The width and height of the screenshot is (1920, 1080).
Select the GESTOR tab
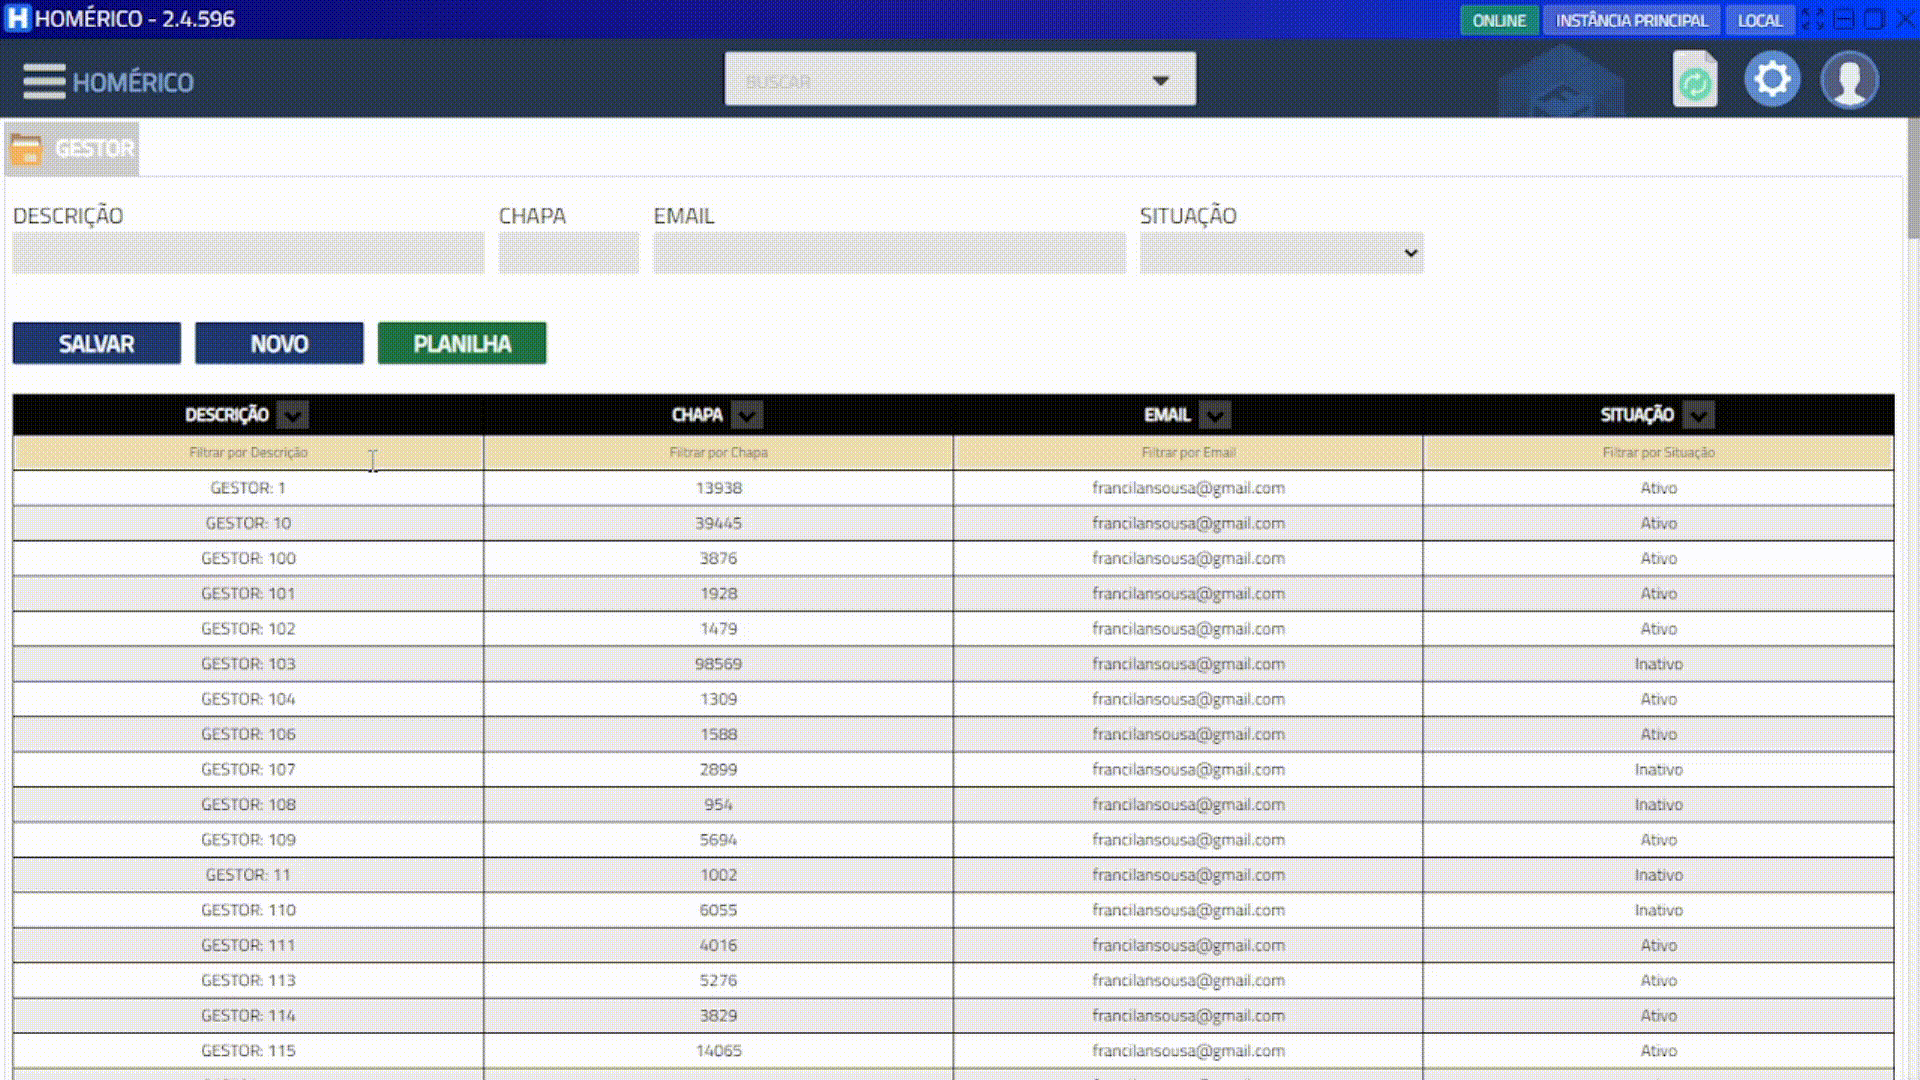[x=94, y=149]
